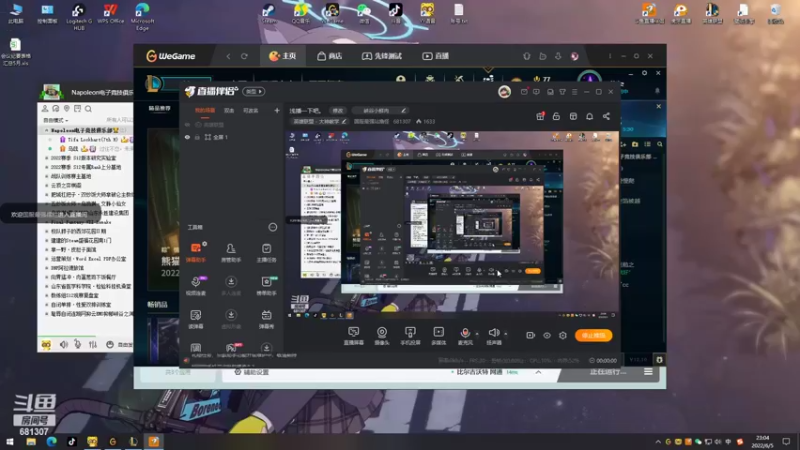Toggle the microphone icon in the chat window footer

78,344
